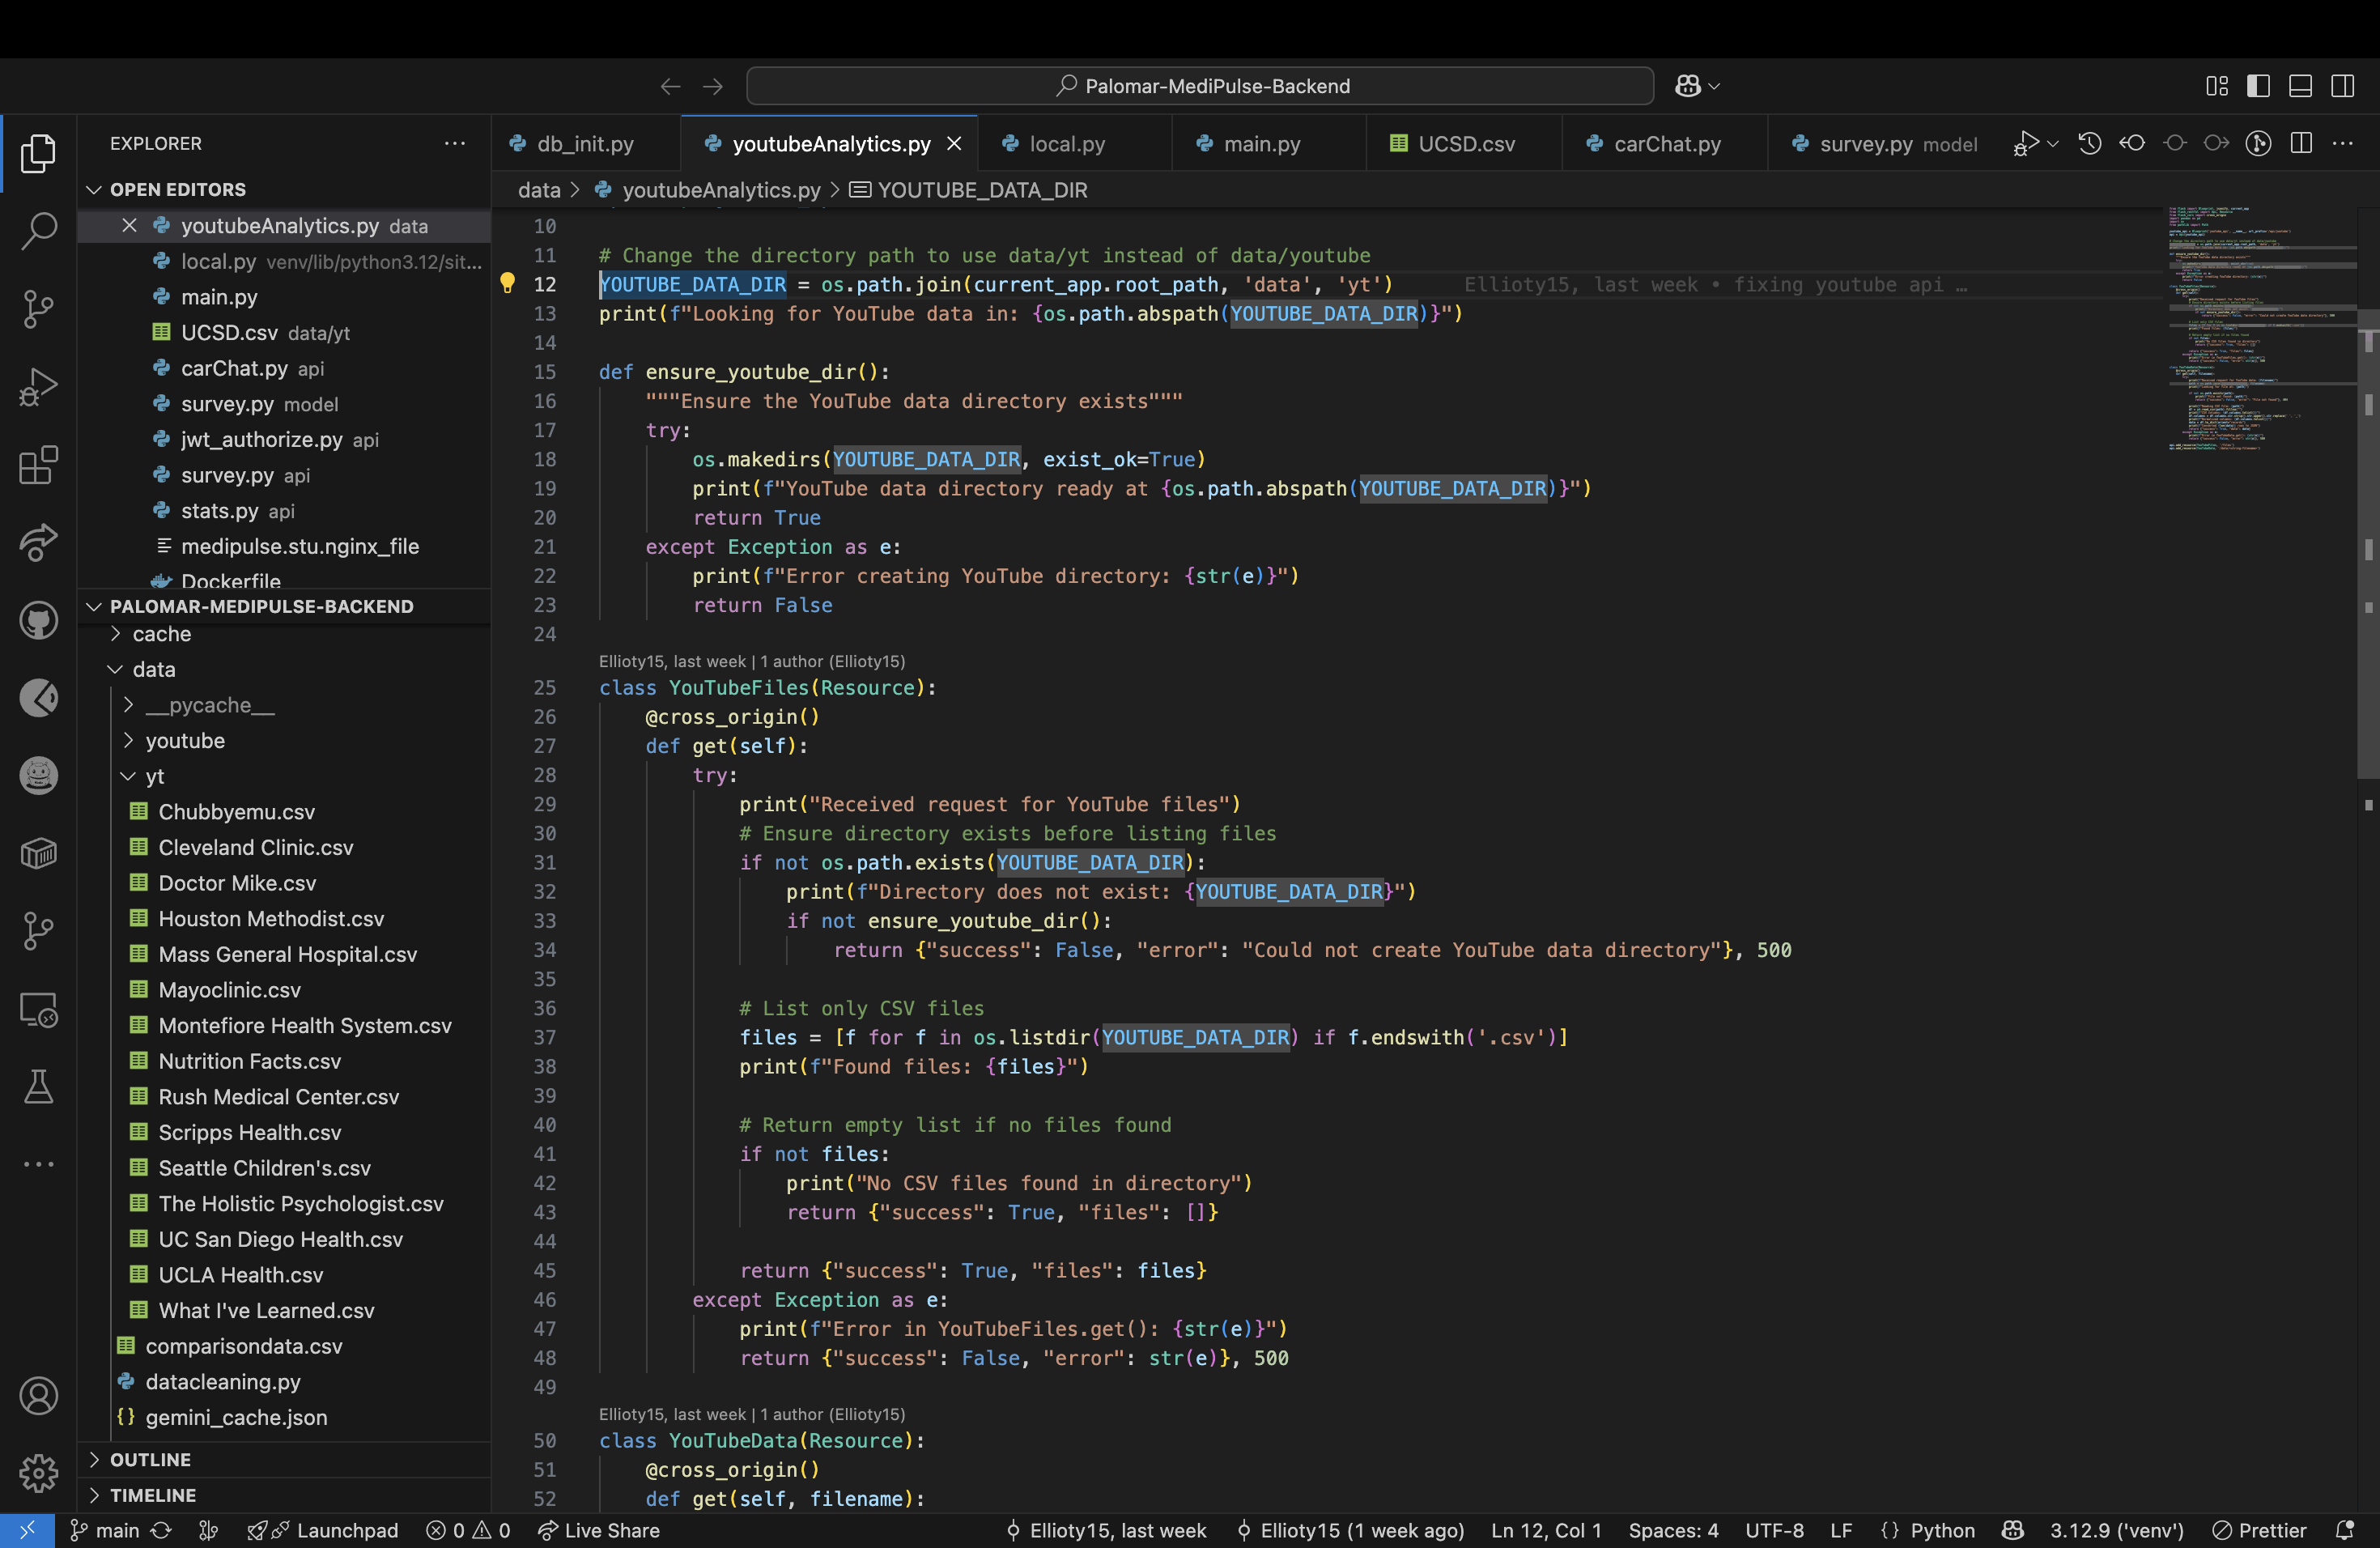
Task: Expand the youtube folder
Action: (185, 741)
